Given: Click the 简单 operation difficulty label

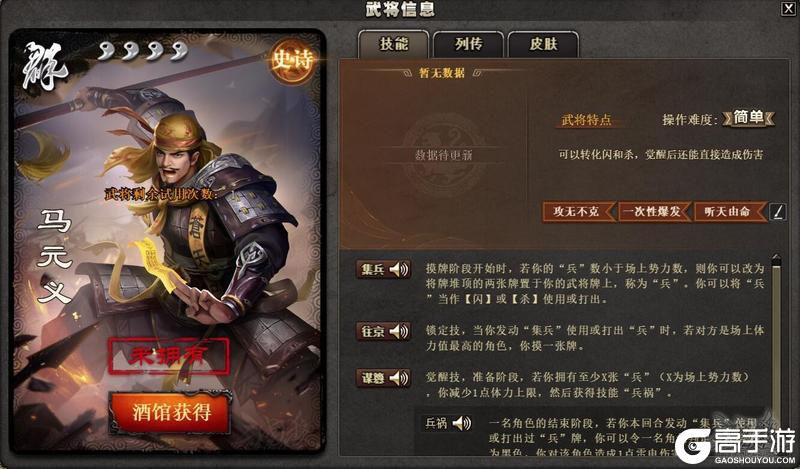Looking at the screenshot, I should click(748, 118).
